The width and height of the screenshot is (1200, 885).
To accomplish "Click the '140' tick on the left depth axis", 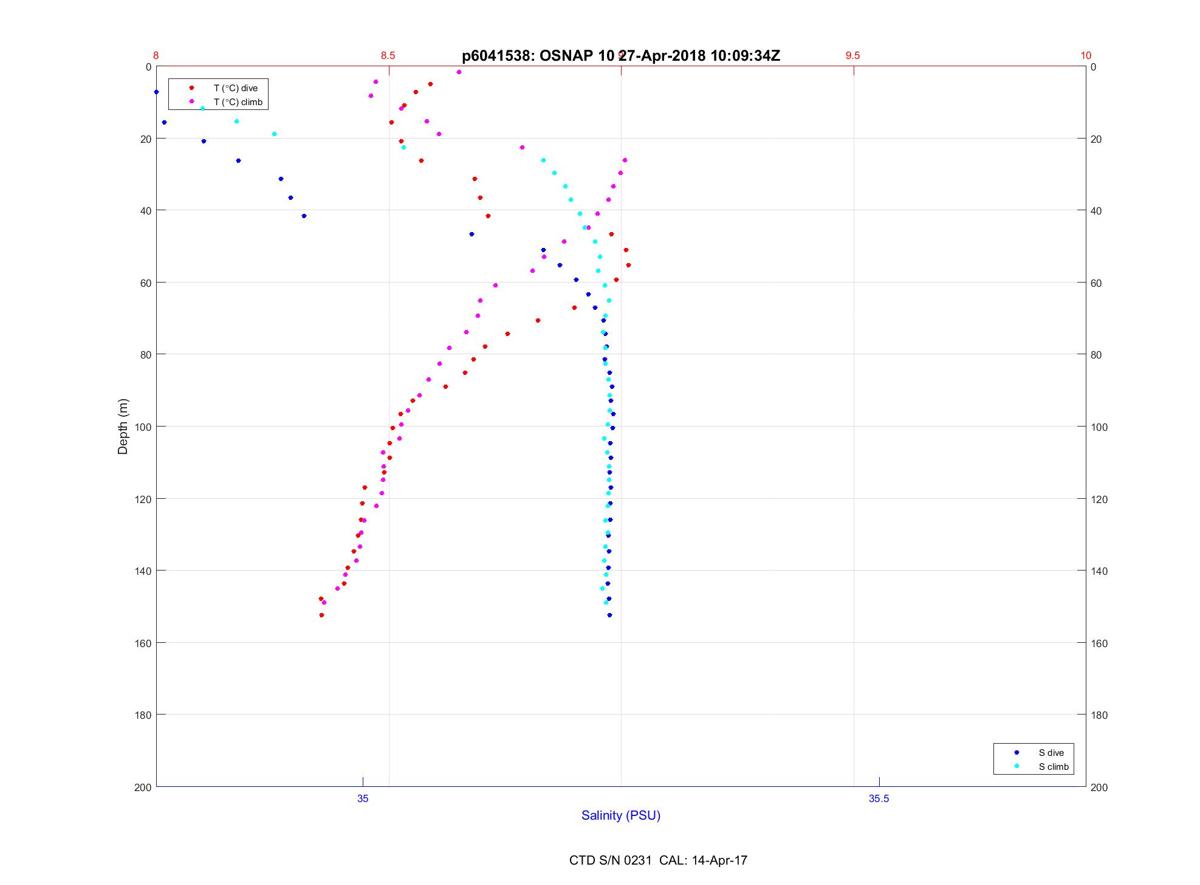I will coord(142,571).
